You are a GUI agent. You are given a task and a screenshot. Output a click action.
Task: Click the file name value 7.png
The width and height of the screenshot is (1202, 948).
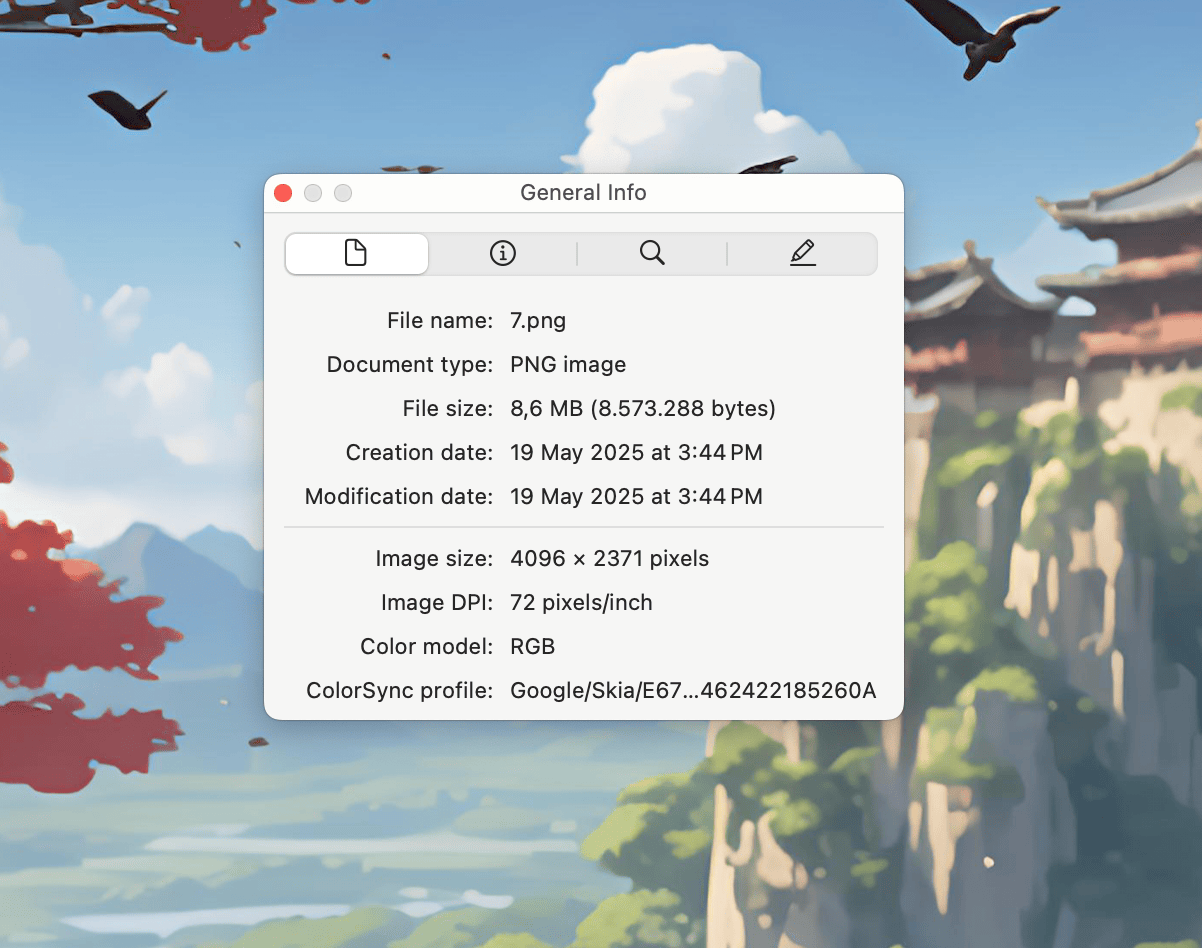tap(538, 321)
